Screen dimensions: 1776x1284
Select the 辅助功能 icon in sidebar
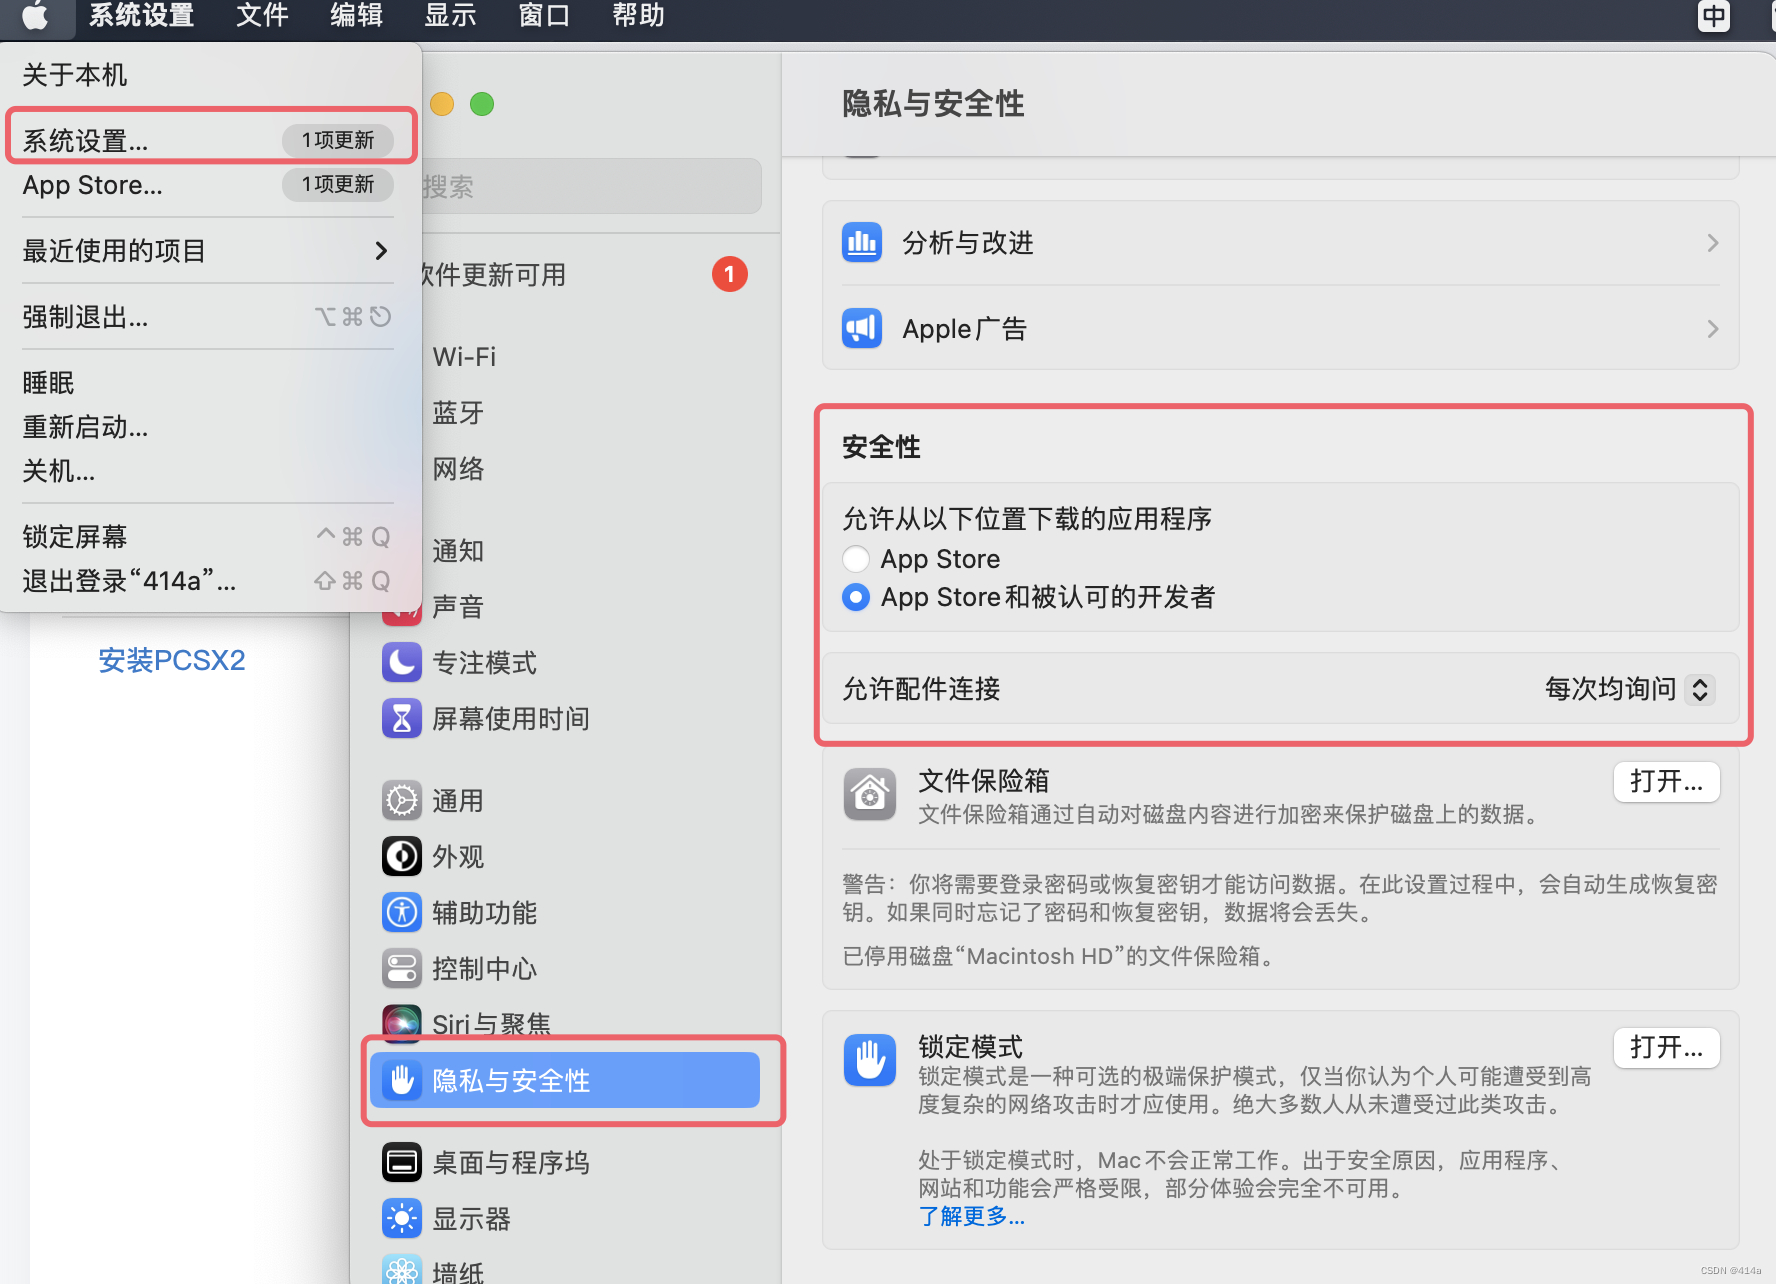click(x=402, y=912)
